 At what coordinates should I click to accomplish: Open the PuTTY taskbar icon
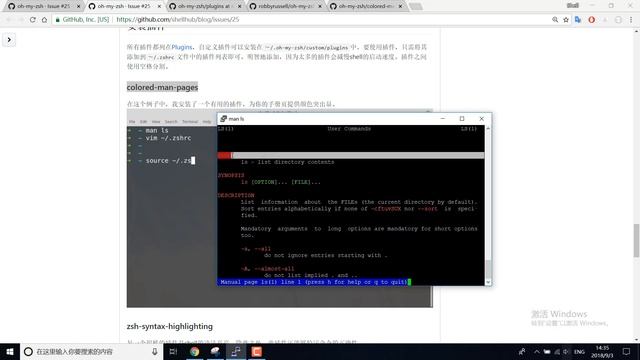236,351
